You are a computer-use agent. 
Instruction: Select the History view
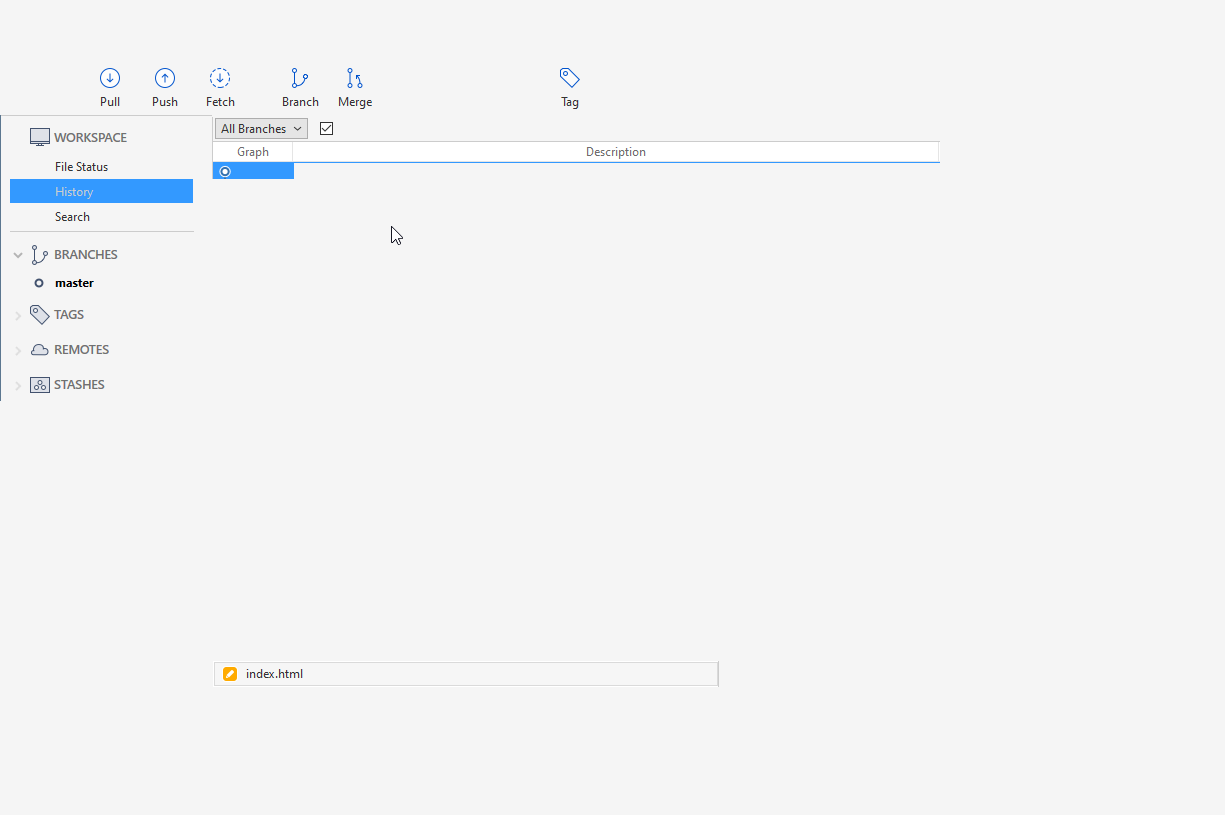point(101,191)
